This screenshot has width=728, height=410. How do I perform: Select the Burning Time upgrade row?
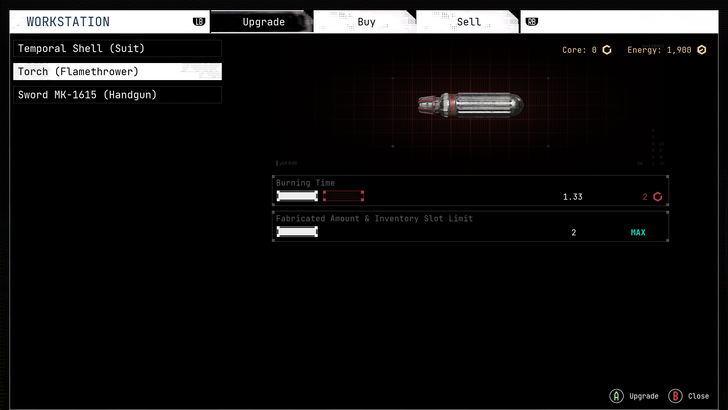click(x=470, y=190)
